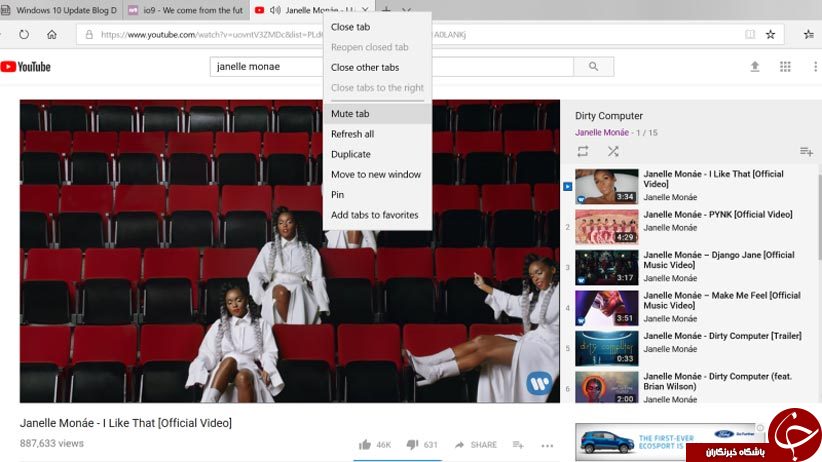Click the YouTube search input field

click(391, 67)
